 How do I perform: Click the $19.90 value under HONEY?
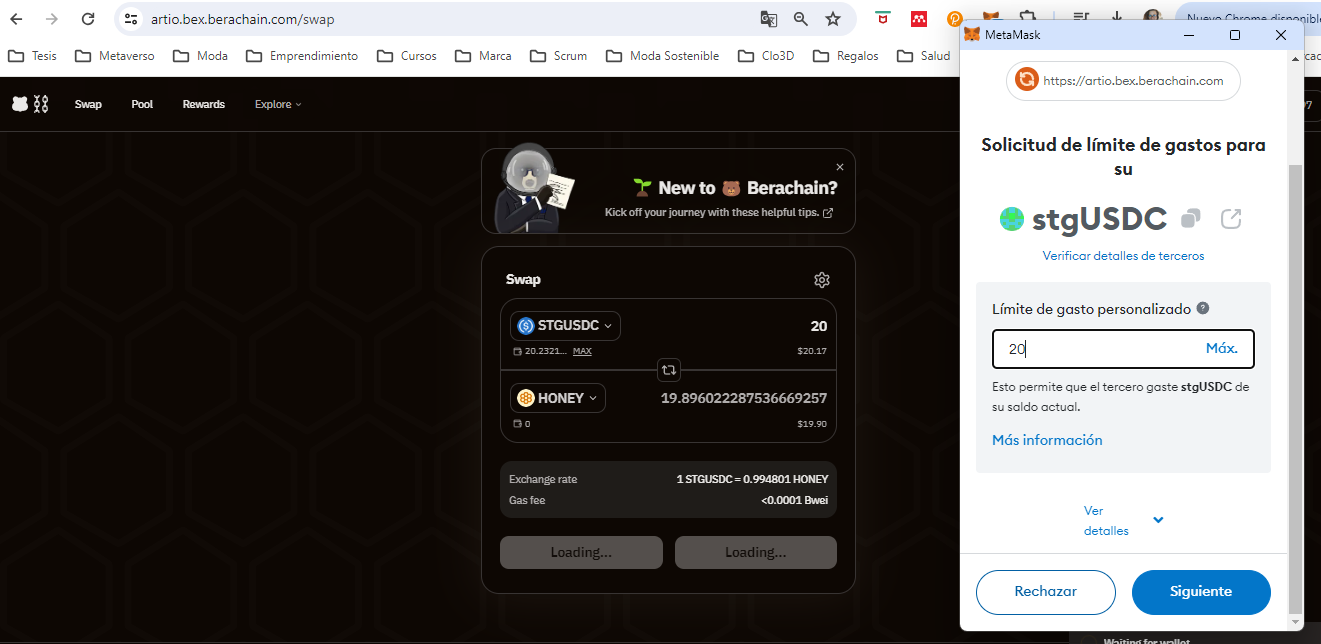(812, 424)
